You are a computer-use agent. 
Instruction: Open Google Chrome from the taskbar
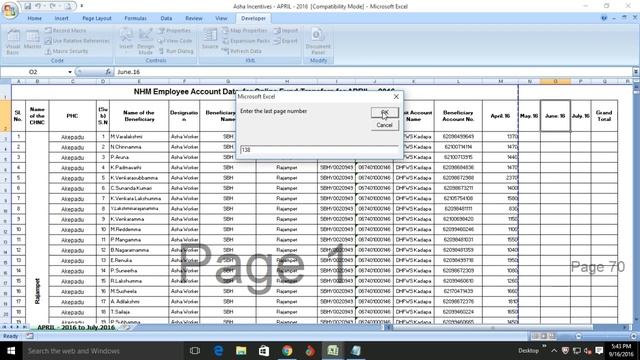coord(287,351)
